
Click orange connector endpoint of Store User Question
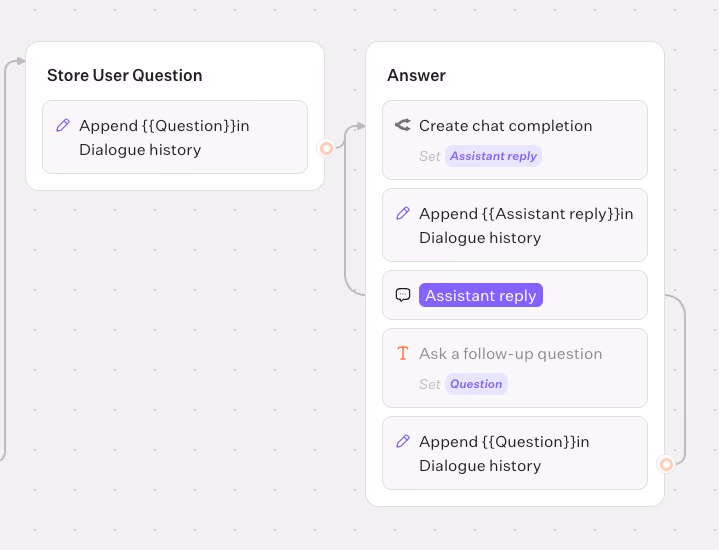(x=325, y=148)
